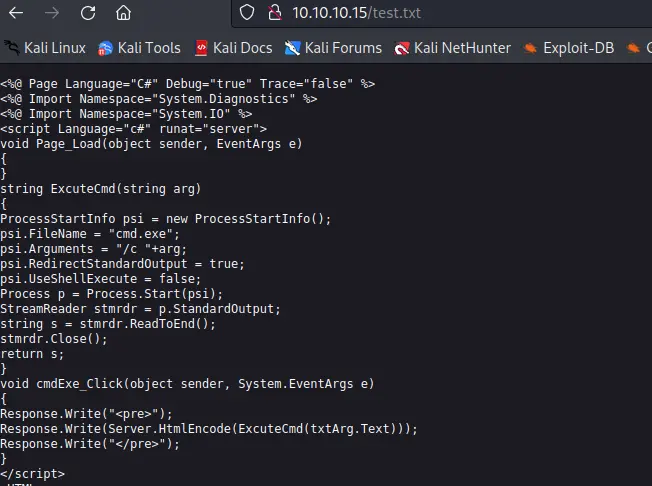Image resolution: width=652 pixels, height=486 pixels.
Task: Reload the test.txt page
Action: point(88,13)
